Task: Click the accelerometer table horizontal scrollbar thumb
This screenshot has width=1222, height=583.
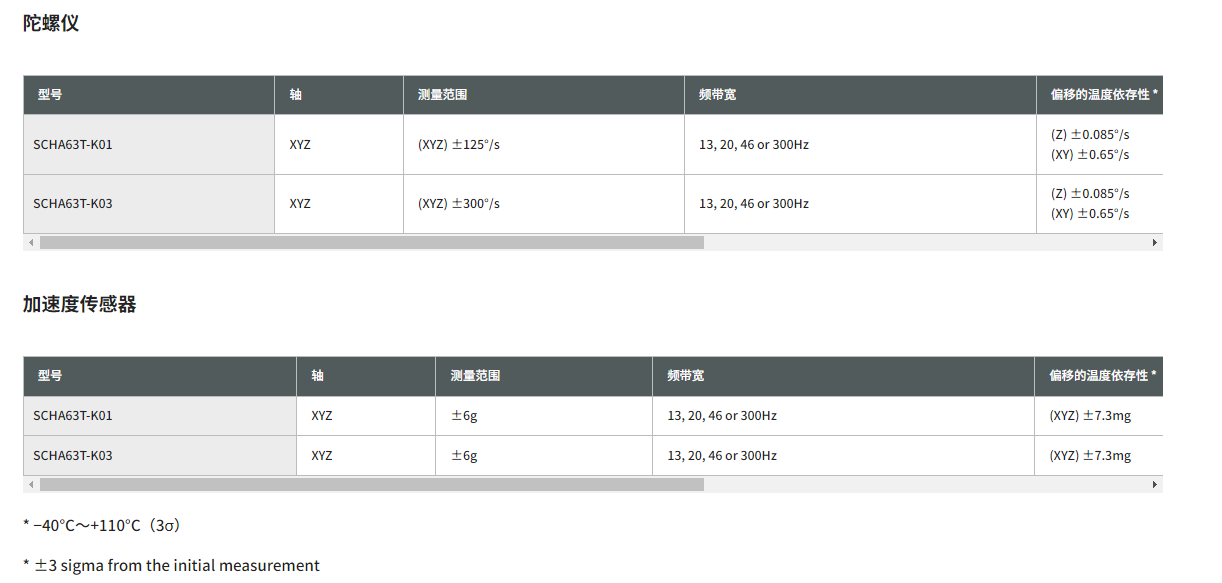Action: 371,484
